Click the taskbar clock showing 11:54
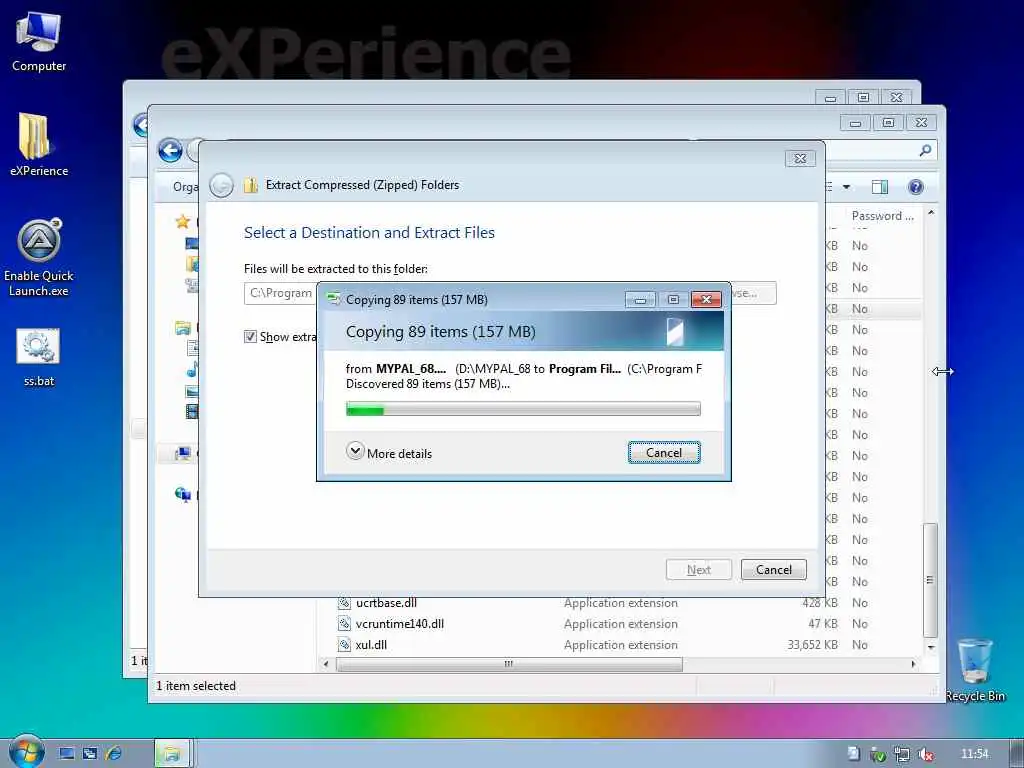This screenshot has width=1024, height=768. pyautogui.click(x=974, y=754)
